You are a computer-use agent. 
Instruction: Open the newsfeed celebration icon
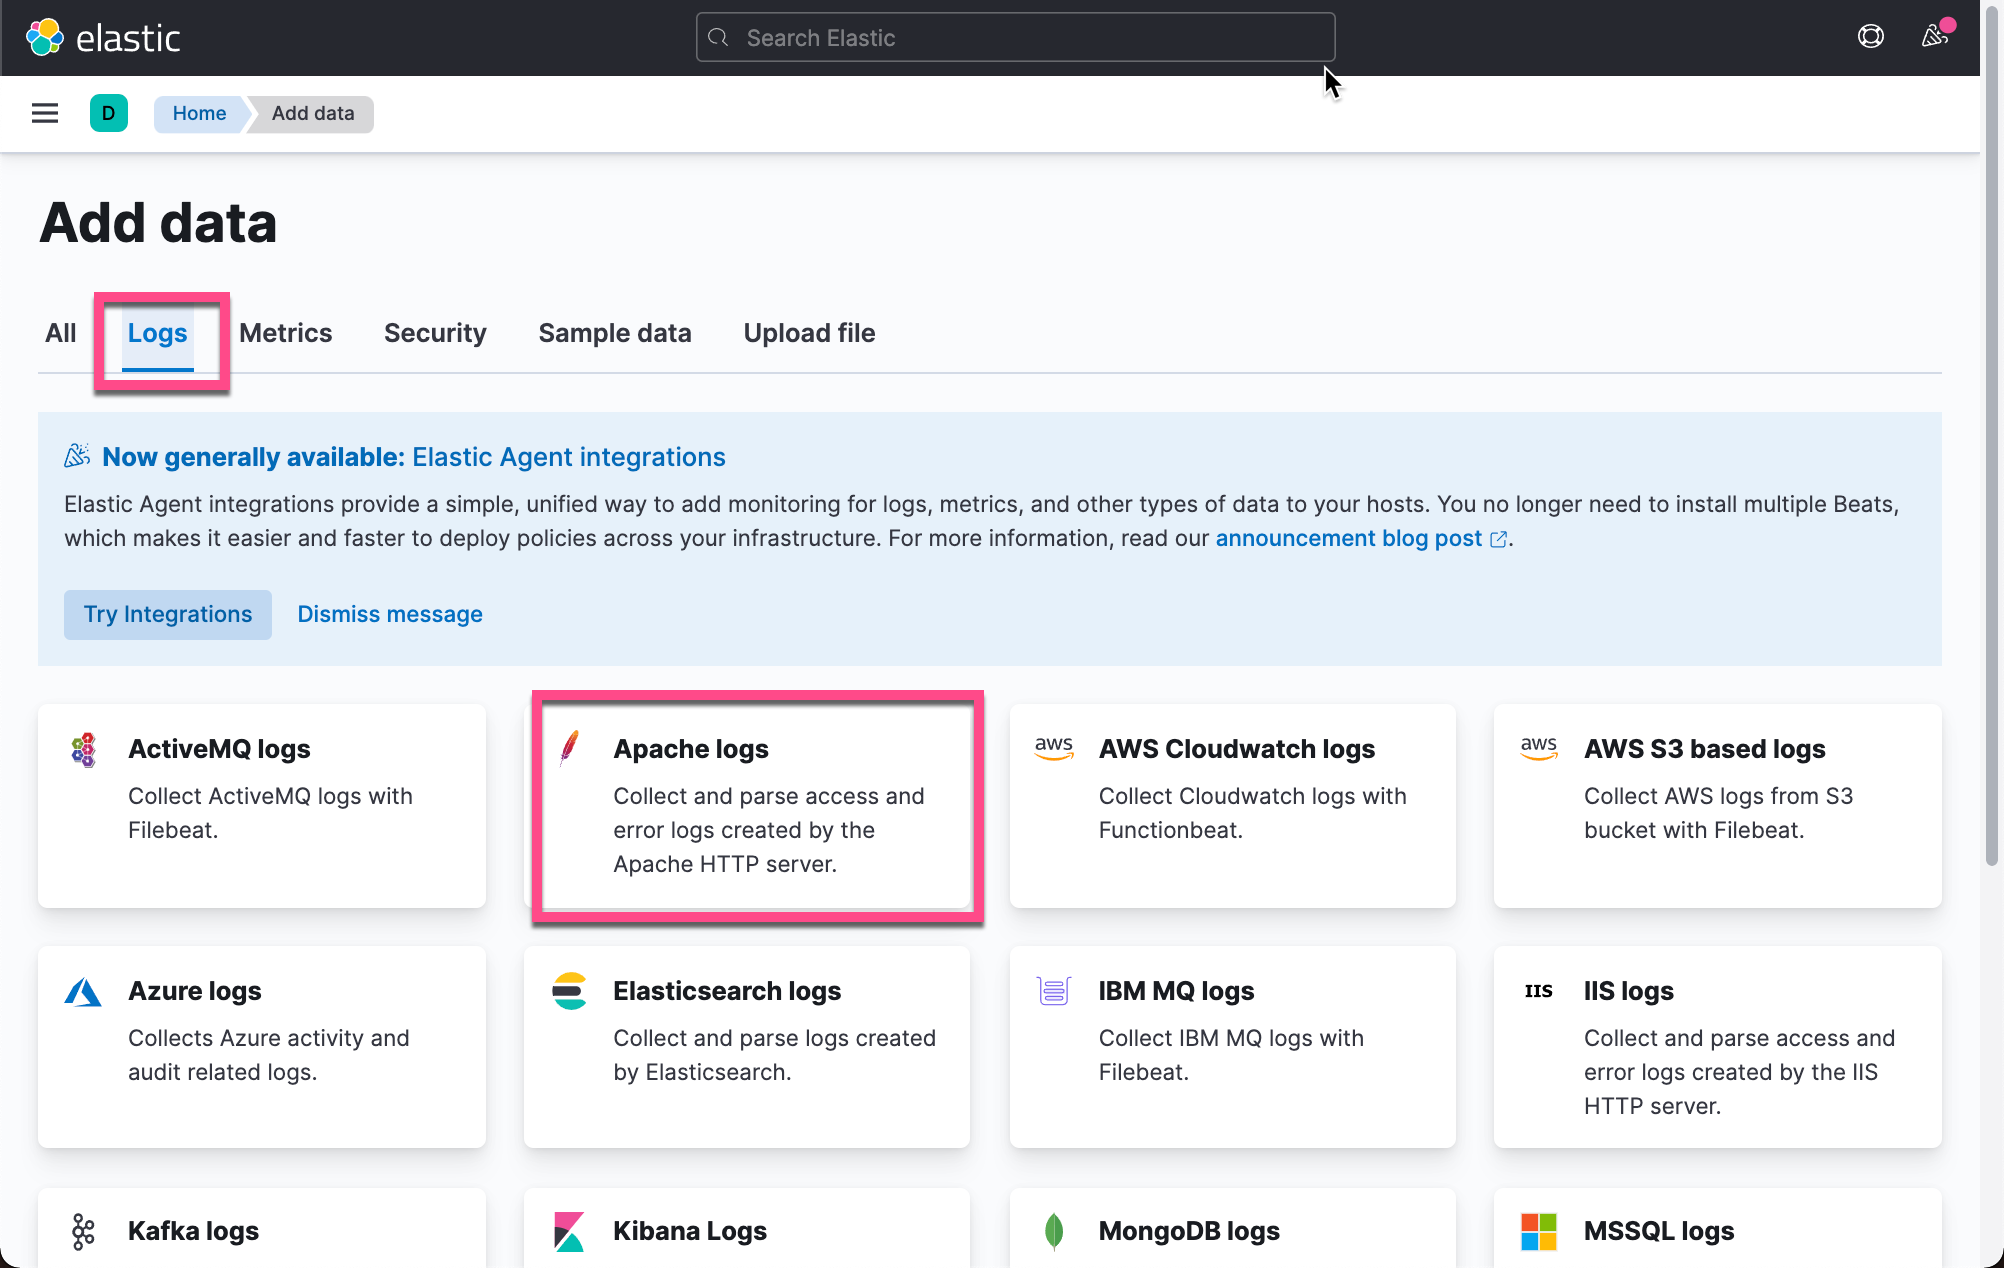[x=1935, y=37]
